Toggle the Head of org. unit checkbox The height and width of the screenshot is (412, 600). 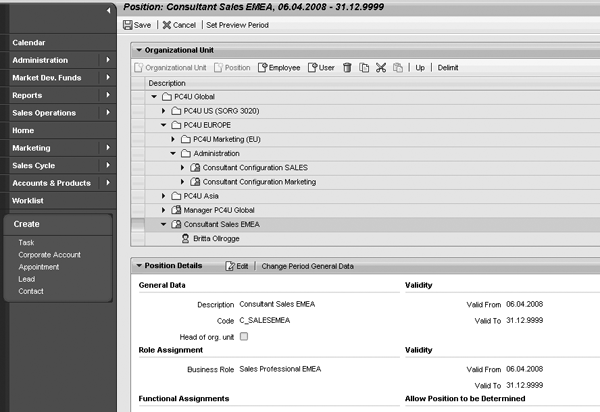tap(244, 336)
